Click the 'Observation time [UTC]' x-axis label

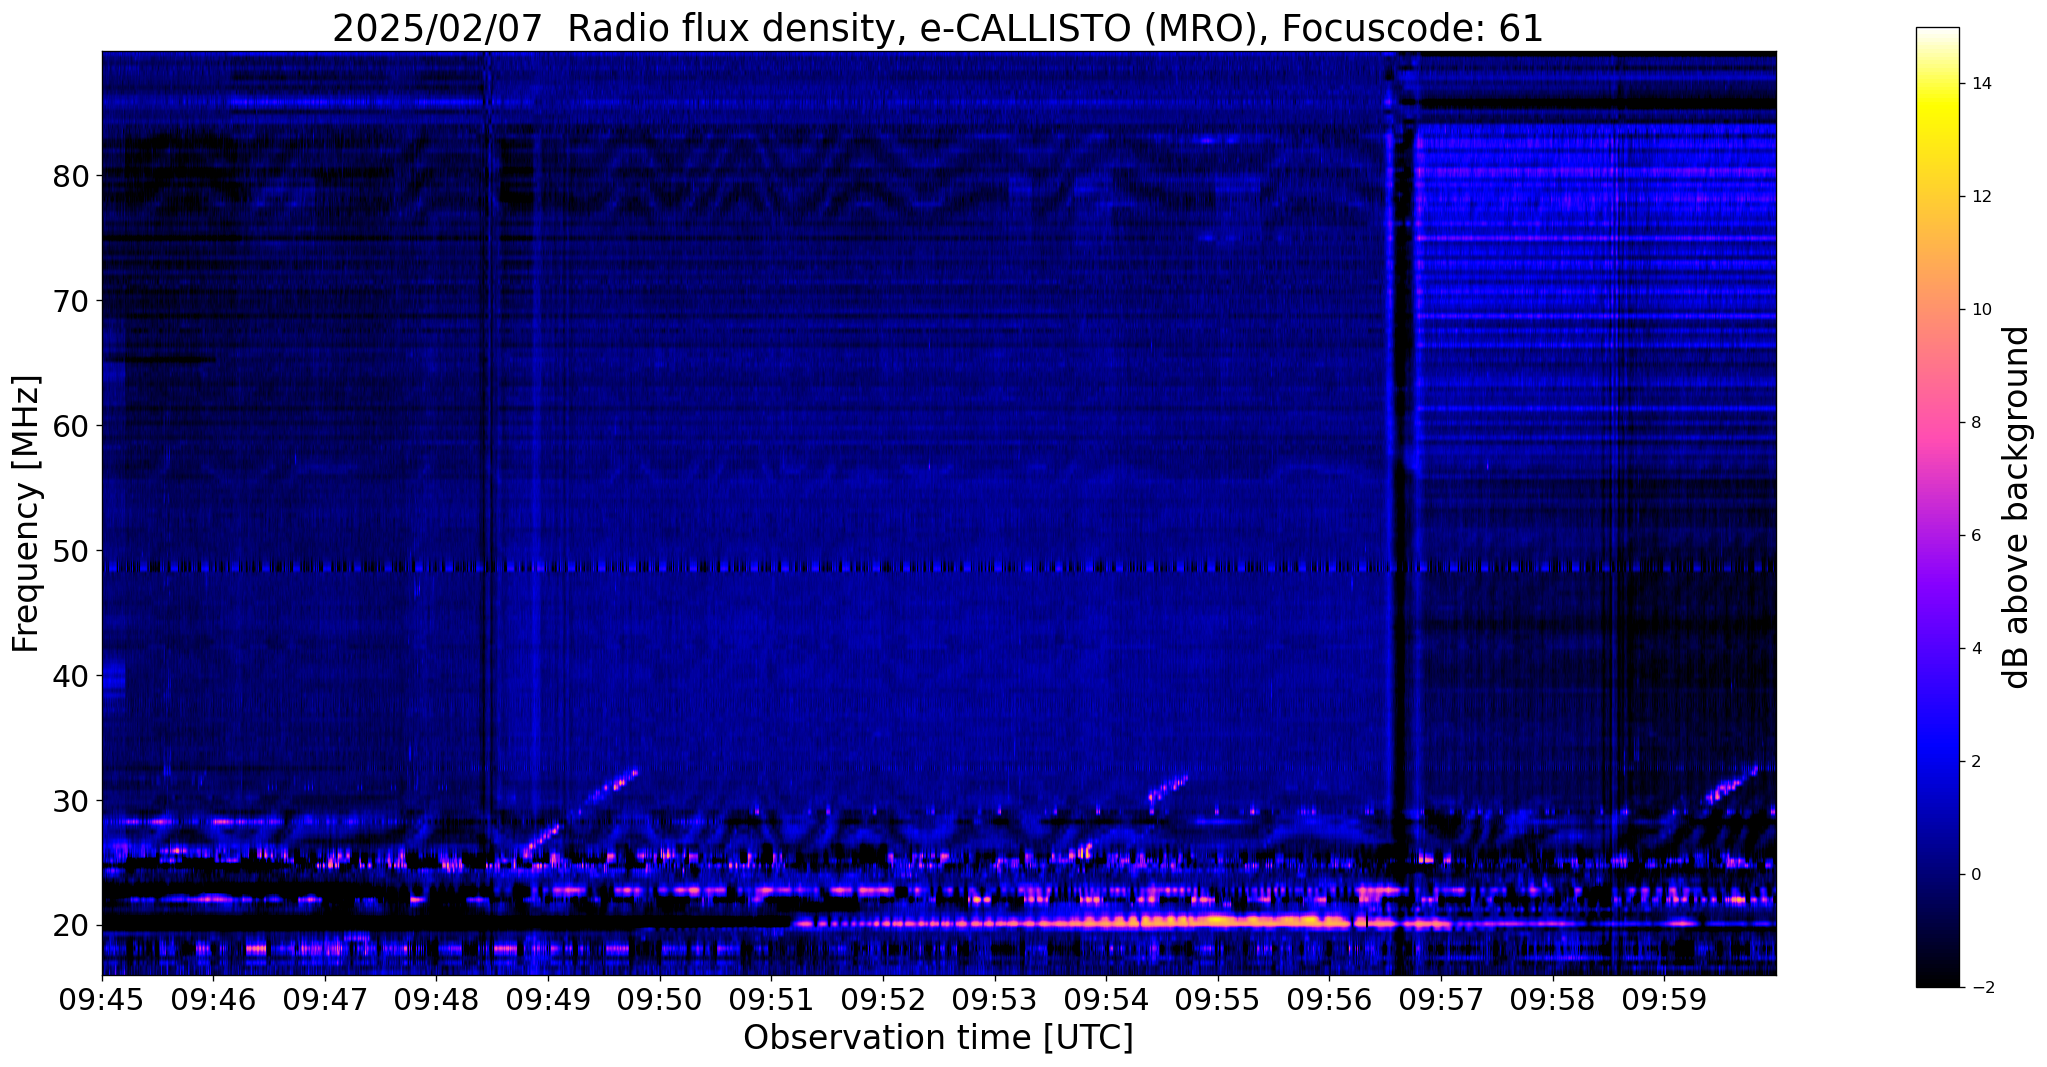pyautogui.click(x=938, y=1037)
